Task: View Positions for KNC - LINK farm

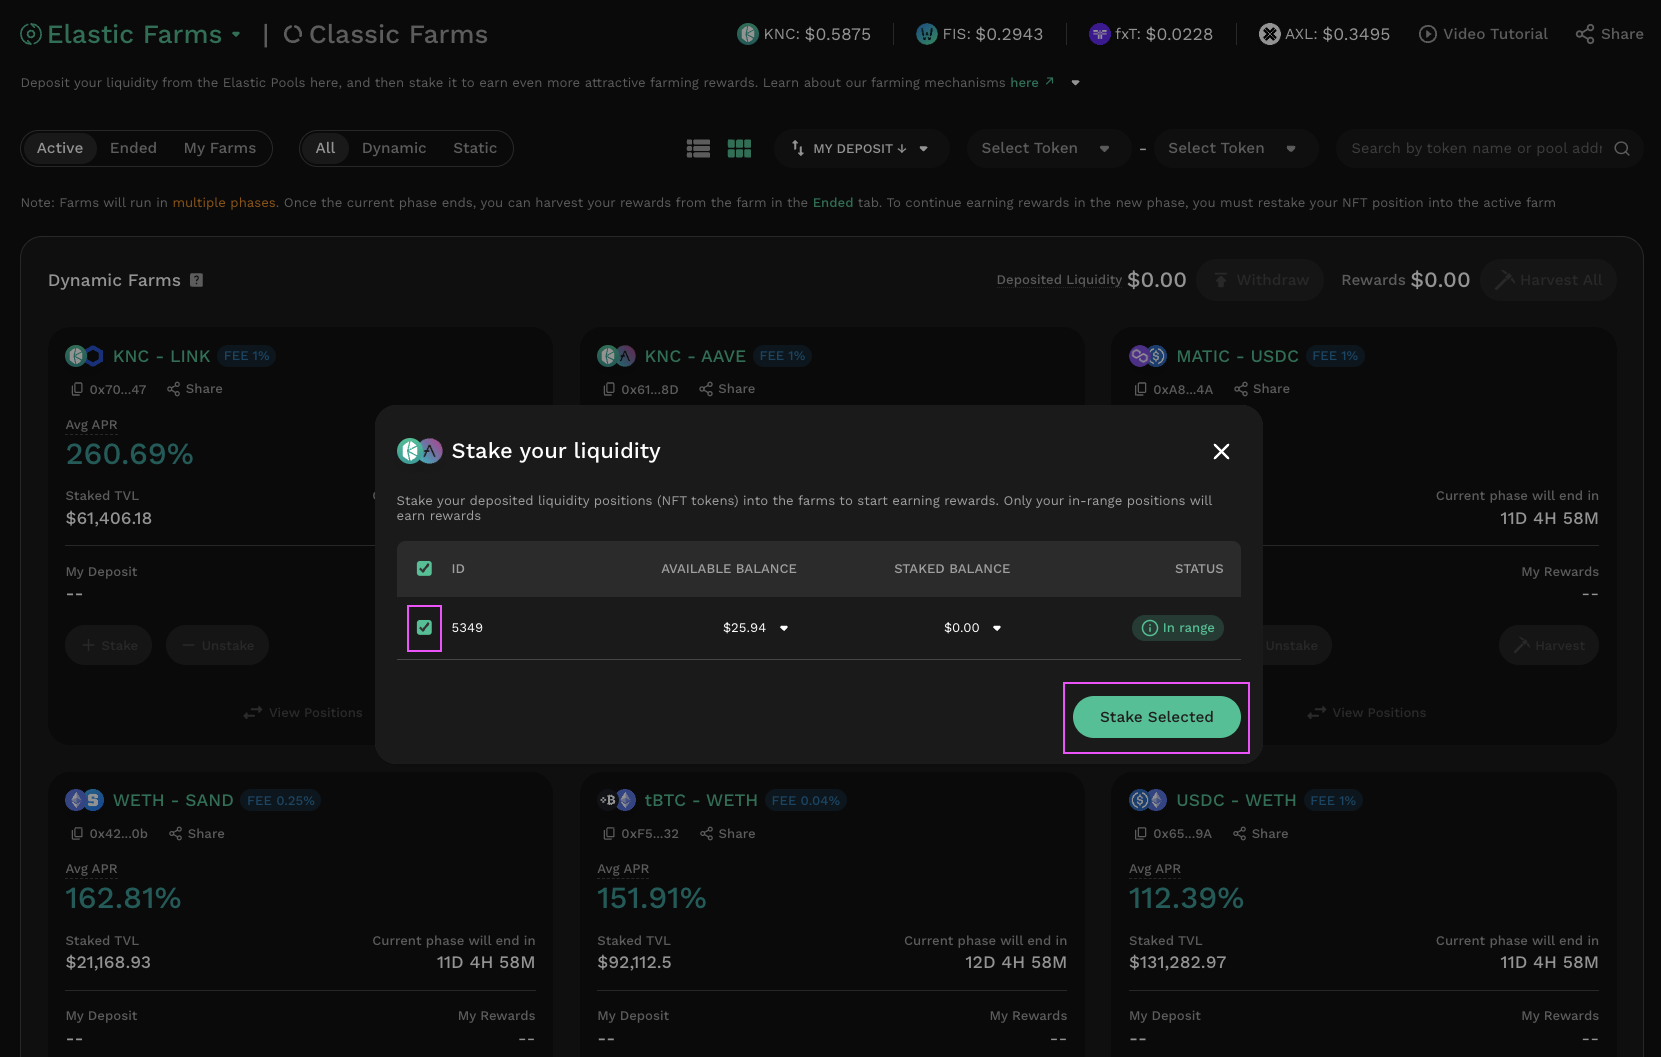Action: (x=303, y=713)
